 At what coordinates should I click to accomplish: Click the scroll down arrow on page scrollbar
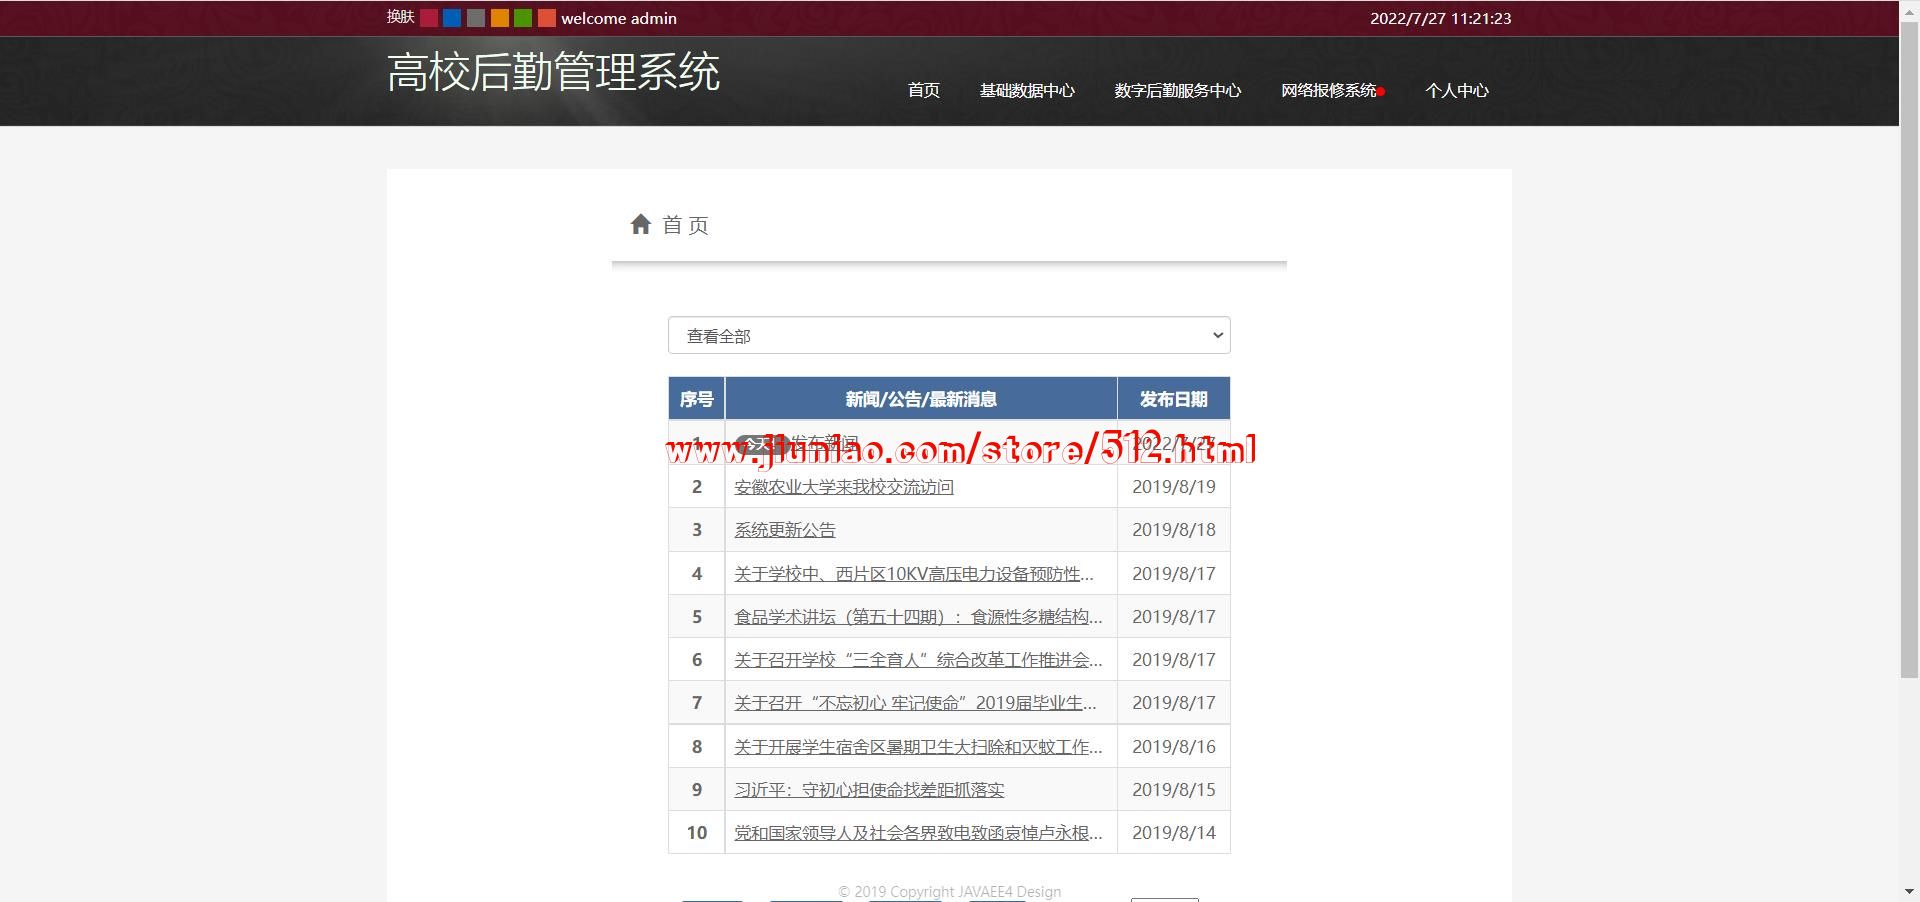click(x=1909, y=891)
